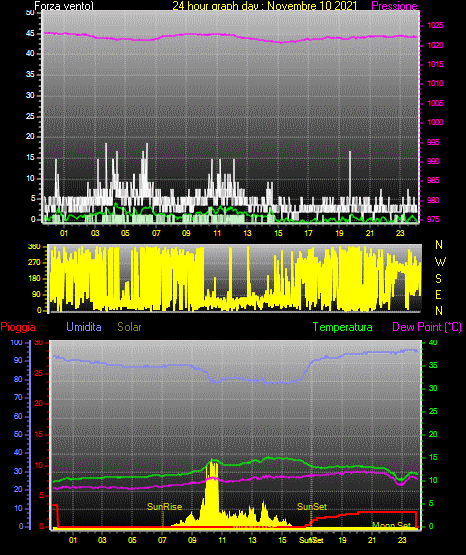Click the 40 temperature axis value
Screen dimensions: 466x555
(x=433, y=342)
